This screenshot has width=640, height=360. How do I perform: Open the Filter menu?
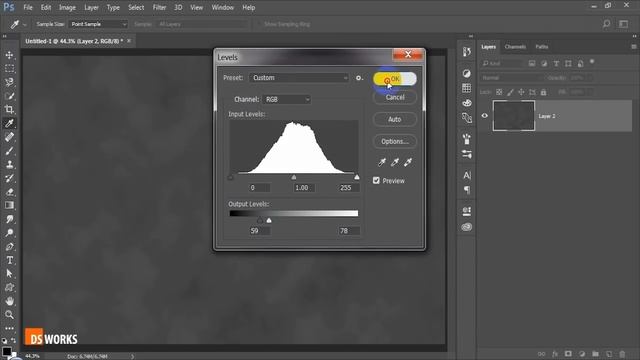159,7
